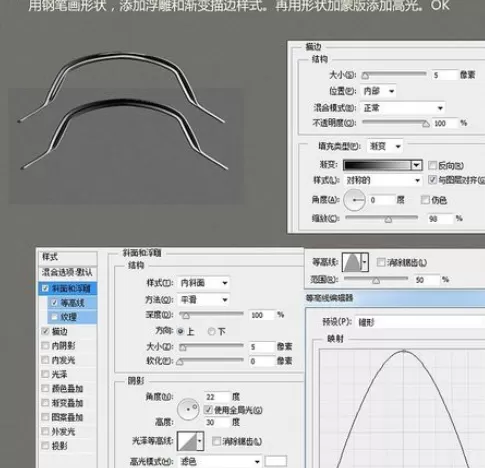Viewport: 485px width, 468px height.
Task: Click the 软化 (soften) slider handle
Action: tap(180, 362)
